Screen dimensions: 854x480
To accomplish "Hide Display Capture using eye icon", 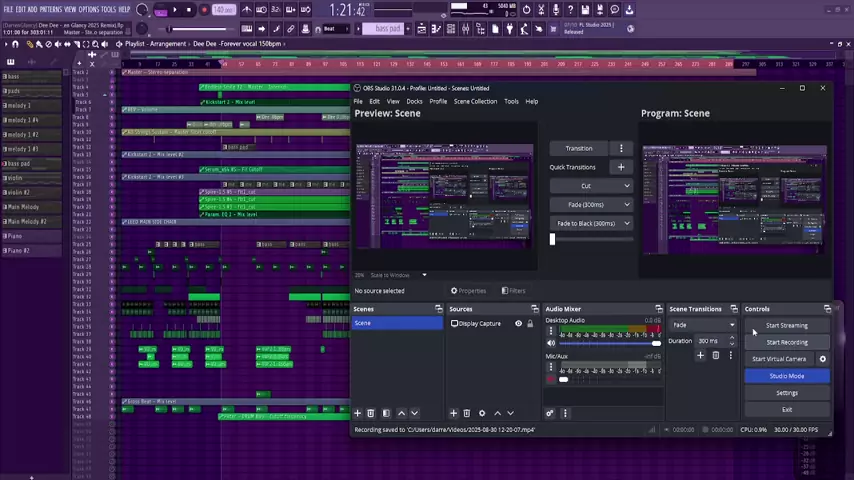I will click(x=518, y=324).
